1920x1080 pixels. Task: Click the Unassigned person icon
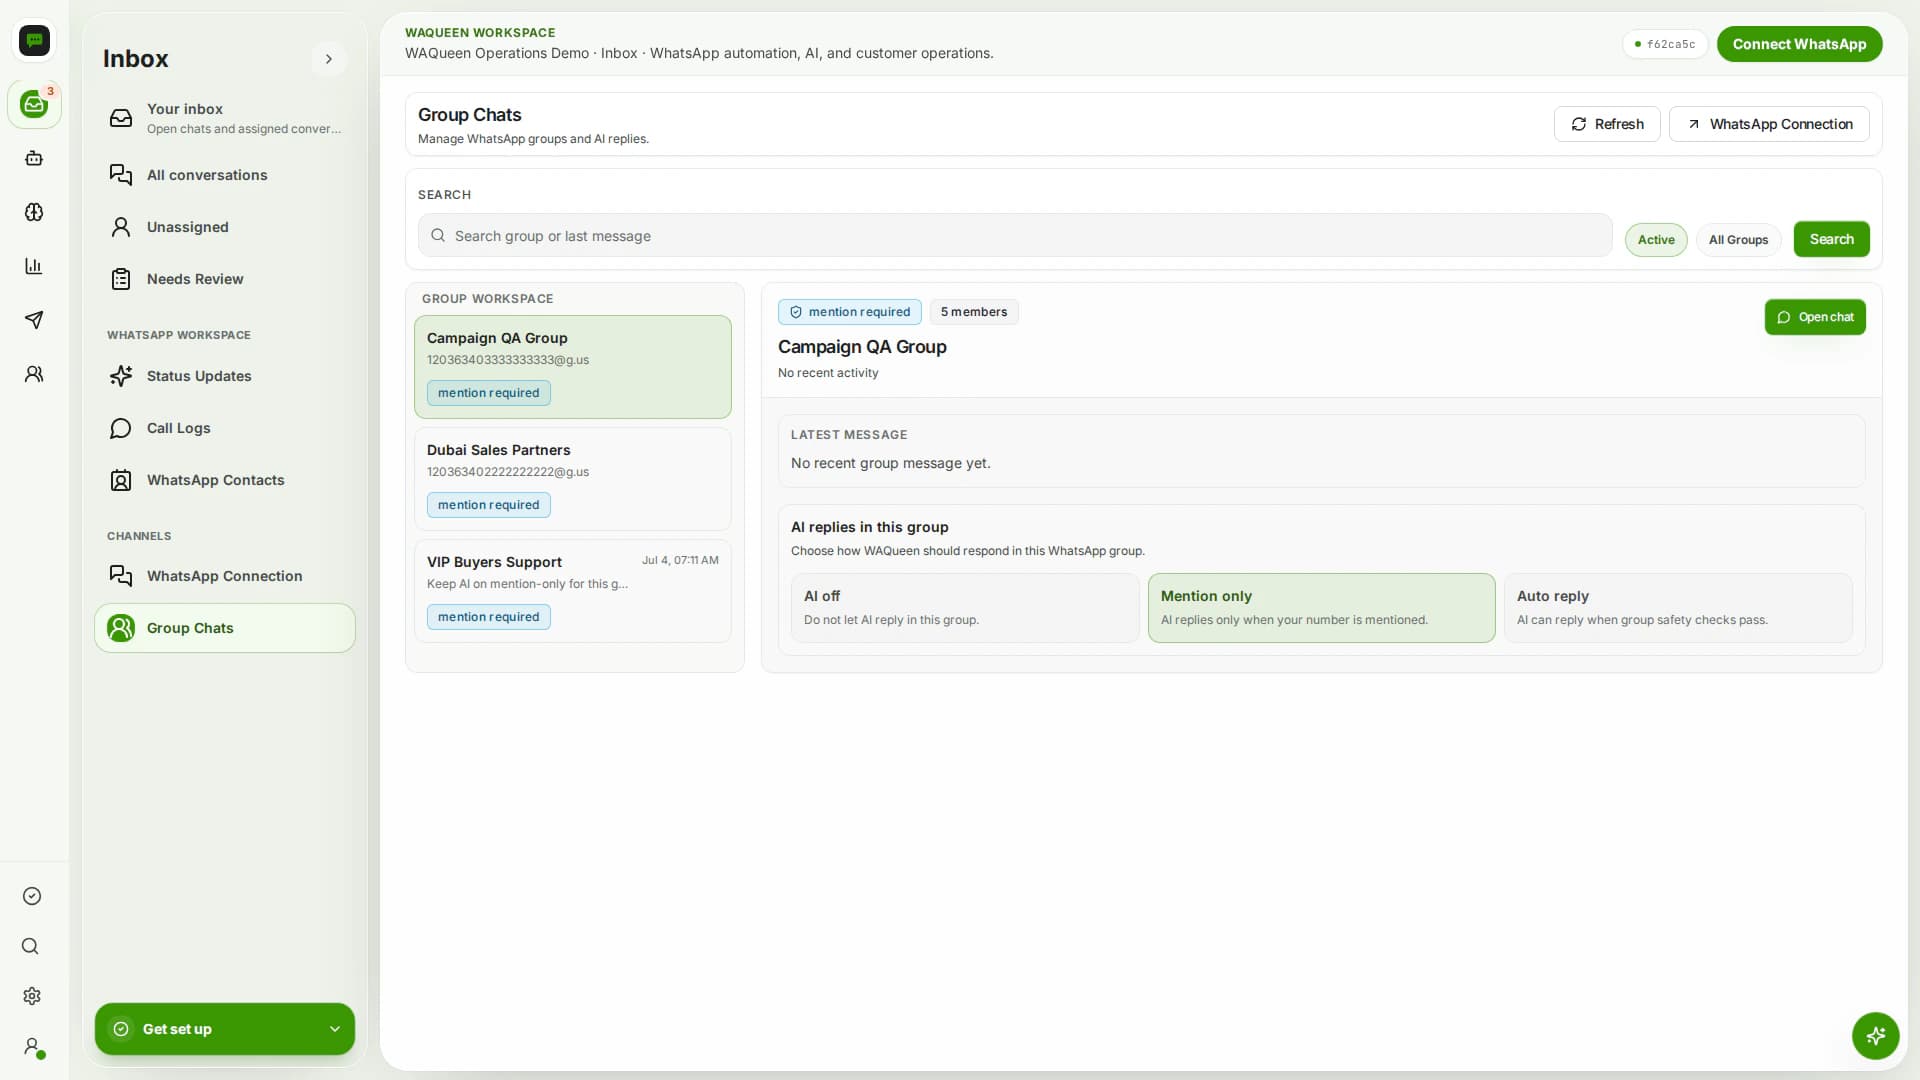[x=121, y=227]
